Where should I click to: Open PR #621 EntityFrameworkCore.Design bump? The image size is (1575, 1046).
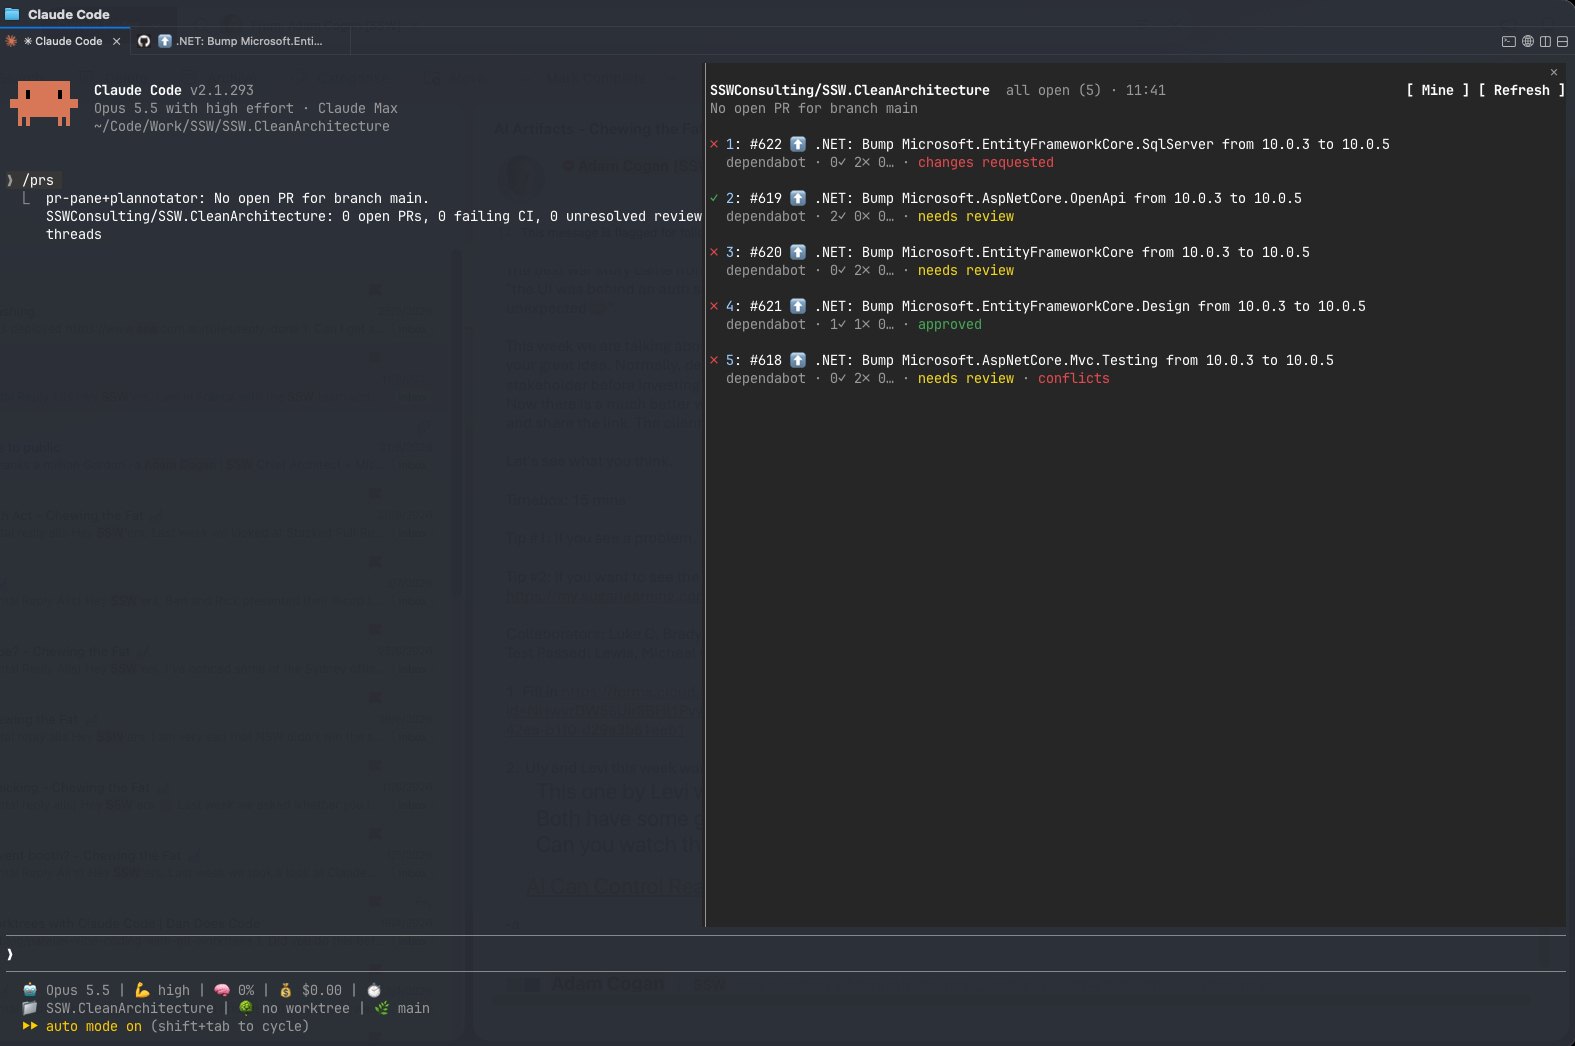click(x=1046, y=306)
